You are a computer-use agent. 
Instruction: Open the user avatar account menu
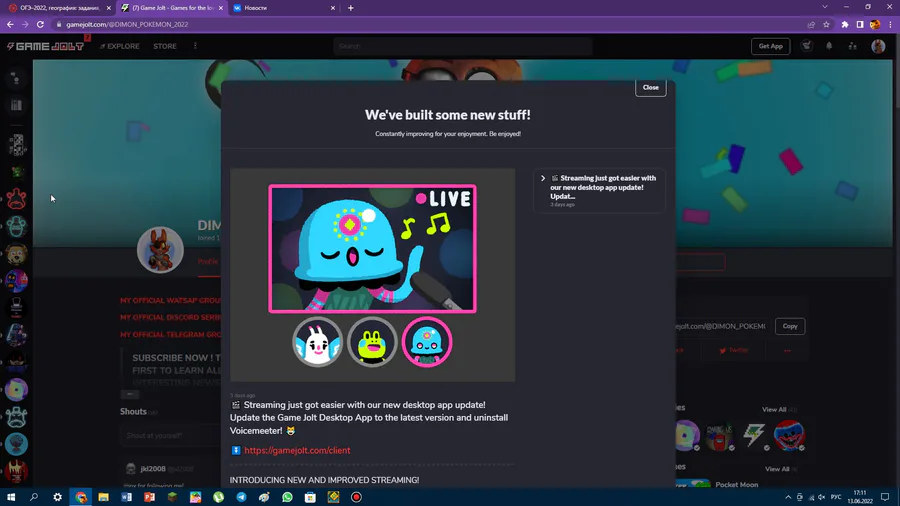click(878, 46)
